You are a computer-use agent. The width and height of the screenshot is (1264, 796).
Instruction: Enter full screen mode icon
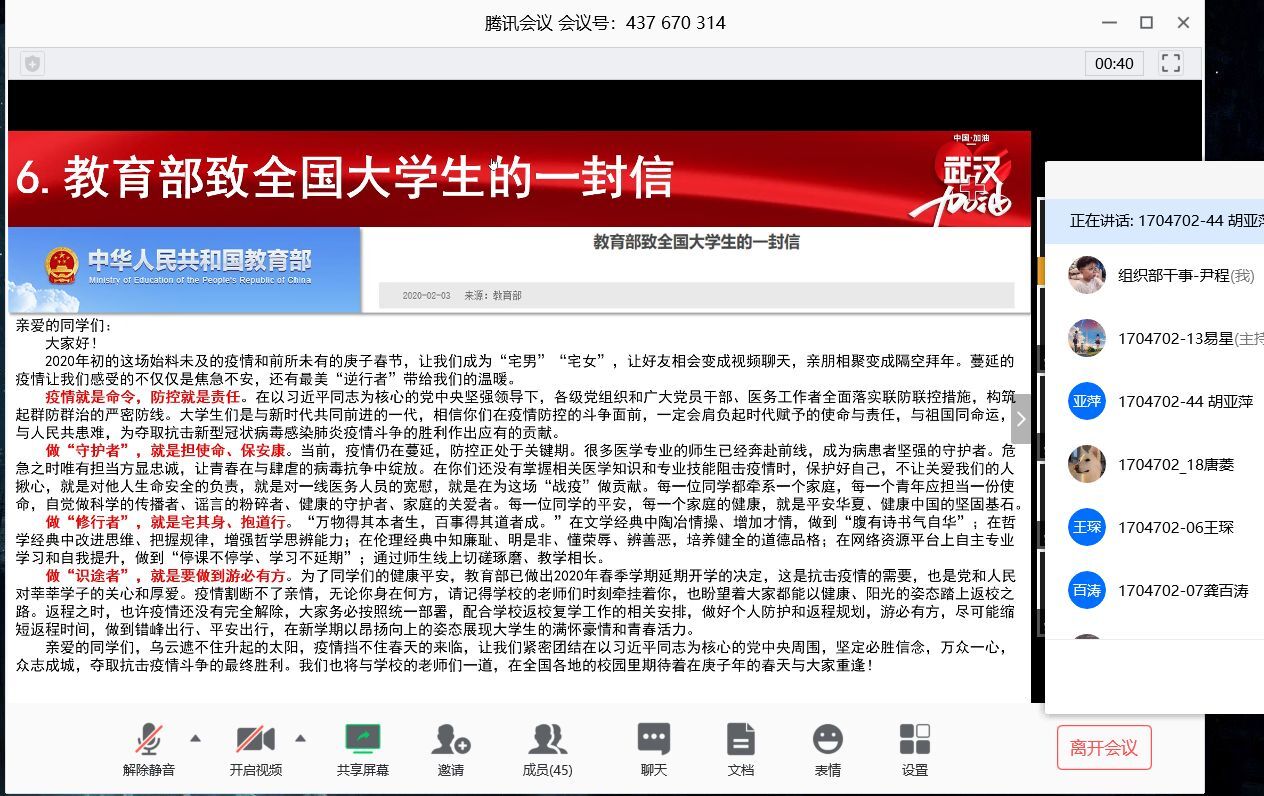[x=1171, y=63]
